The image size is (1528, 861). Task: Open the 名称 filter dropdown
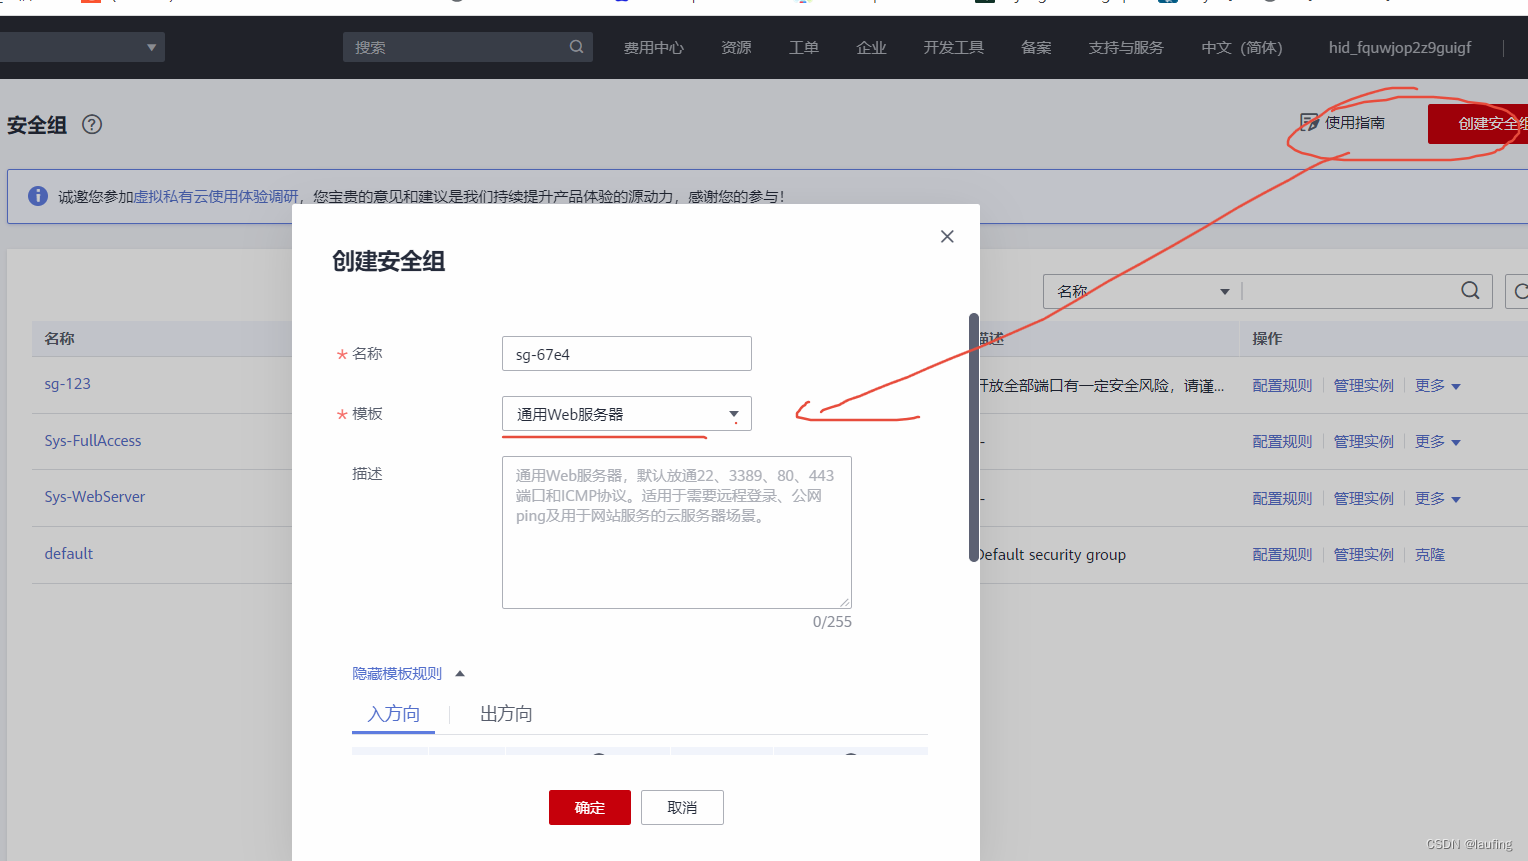(x=1142, y=291)
